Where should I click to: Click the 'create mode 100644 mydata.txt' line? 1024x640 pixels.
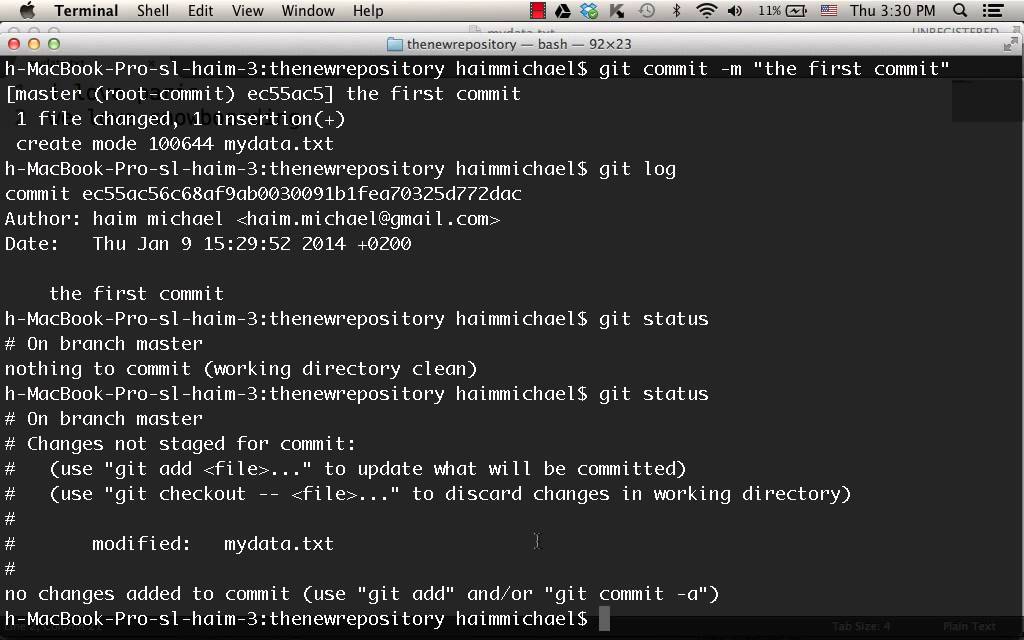click(174, 144)
